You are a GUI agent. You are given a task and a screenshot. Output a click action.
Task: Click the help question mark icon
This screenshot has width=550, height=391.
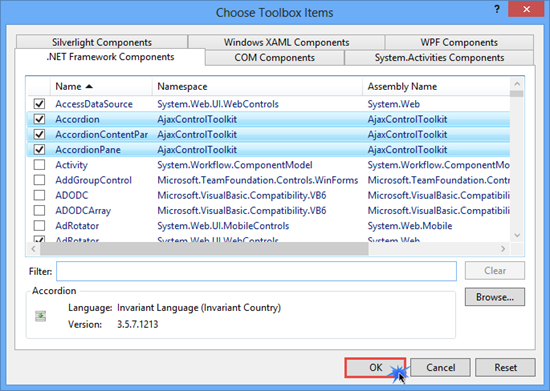pyautogui.click(x=497, y=9)
